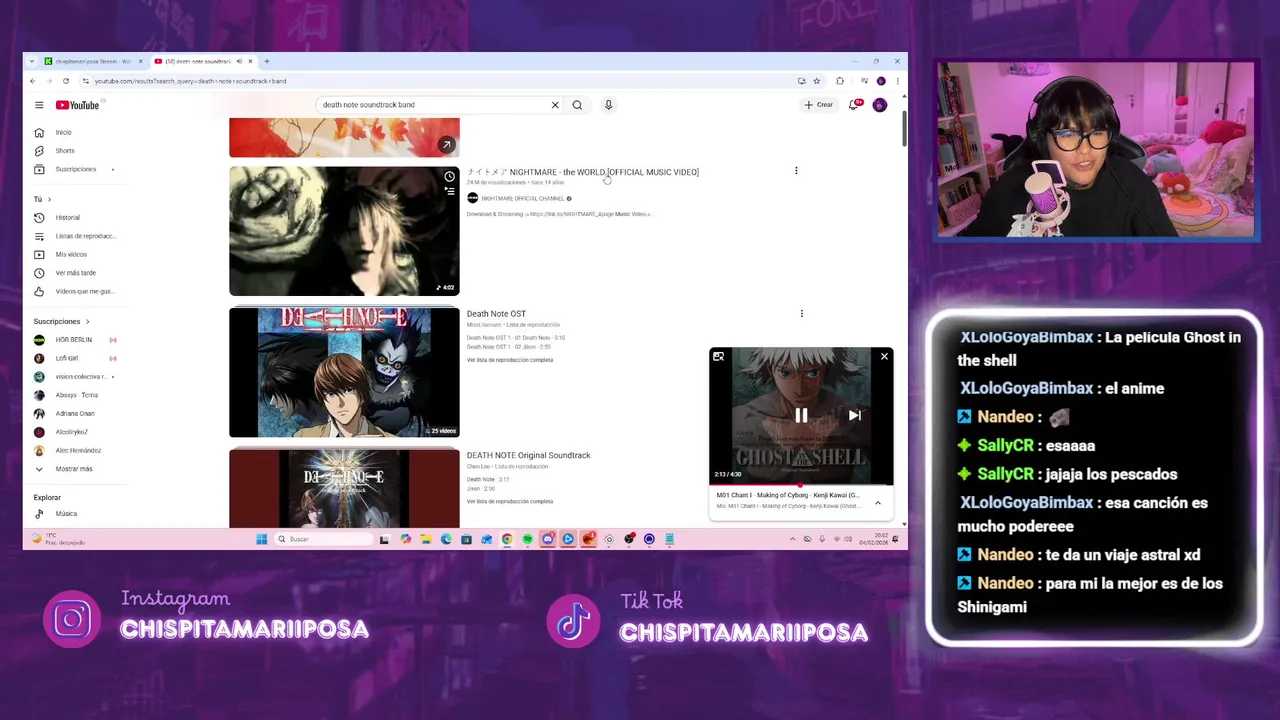Click DEATH NOTE Original Soundtrack thumbnail
The width and height of the screenshot is (1280, 720).
click(344, 488)
